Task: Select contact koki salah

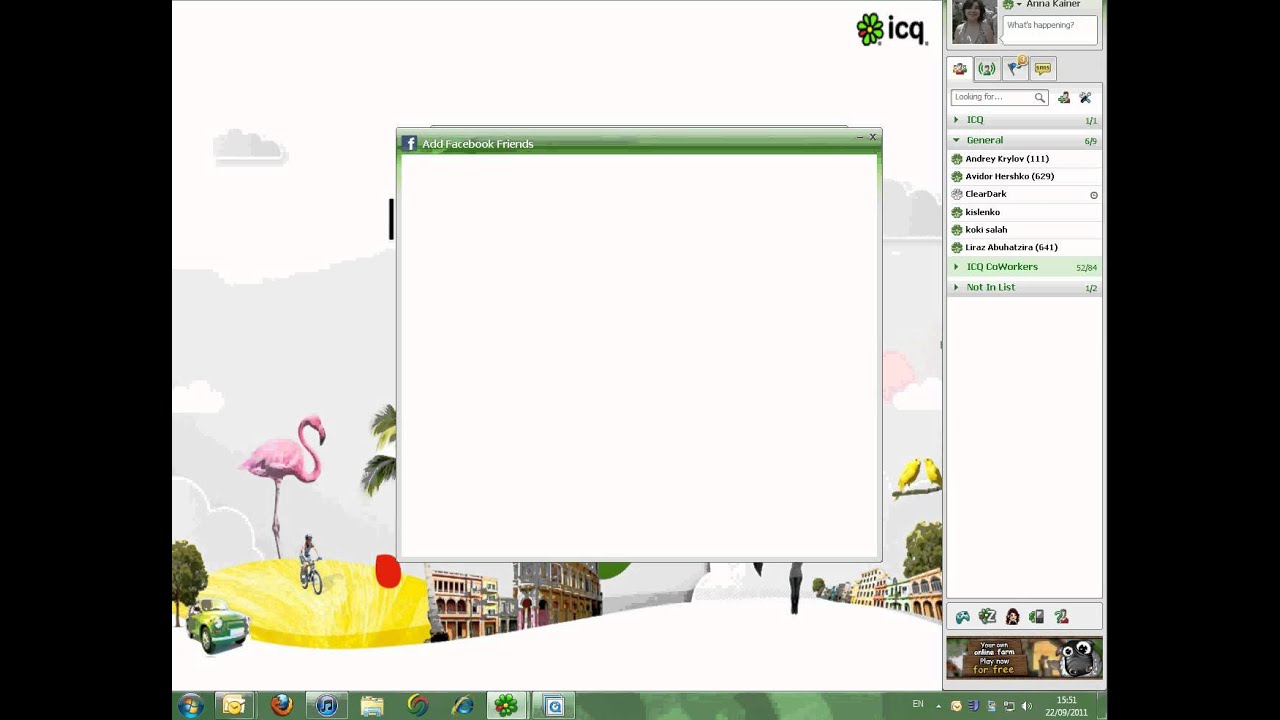Action: pyautogui.click(x=1024, y=230)
